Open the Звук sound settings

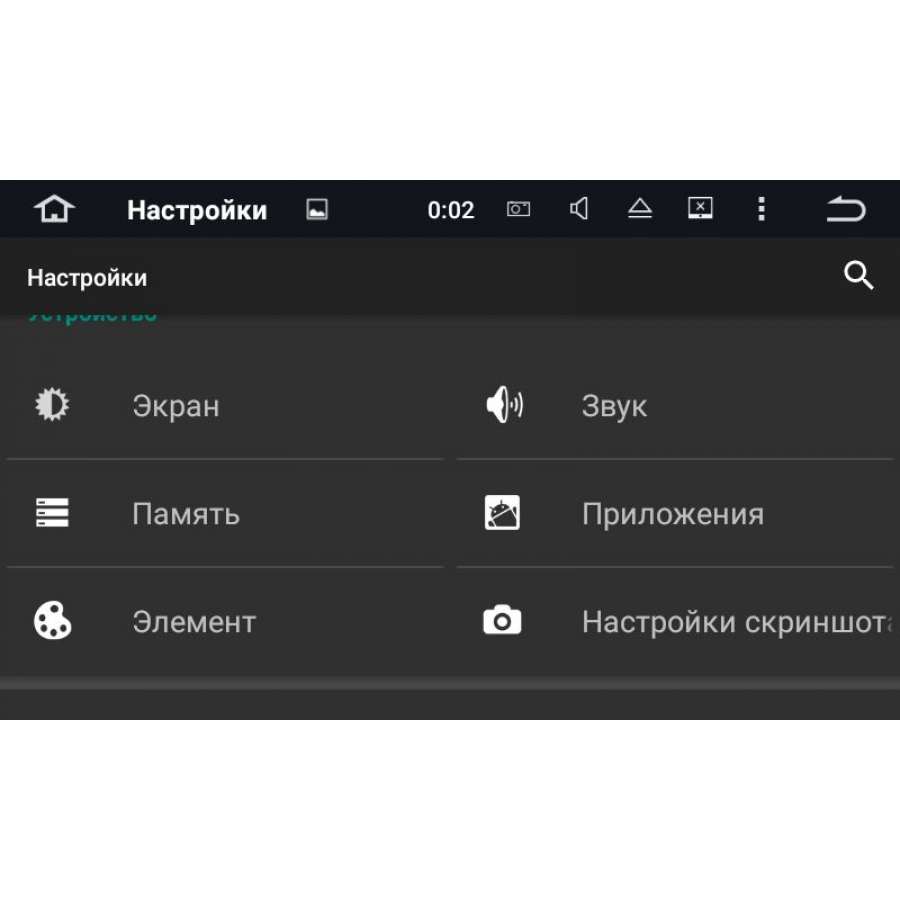[675, 406]
